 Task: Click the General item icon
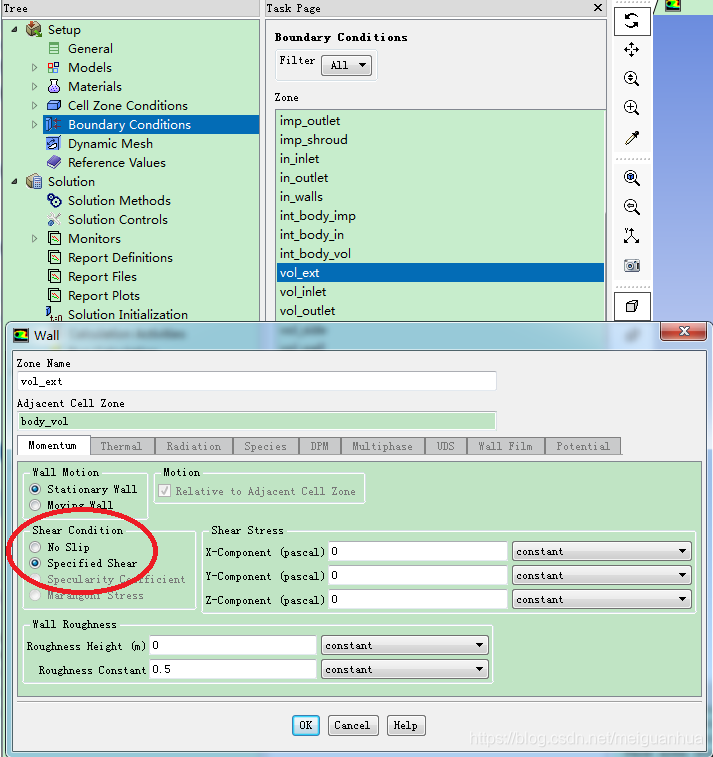(54, 48)
